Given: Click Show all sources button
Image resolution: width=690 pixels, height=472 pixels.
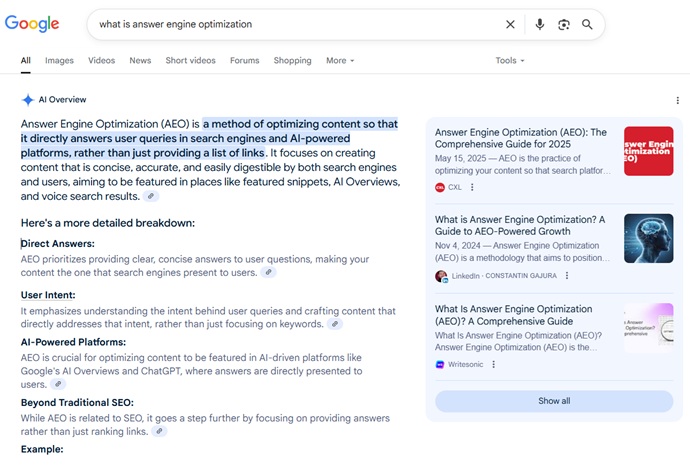Looking at the screenshot, I should point(554,401).
